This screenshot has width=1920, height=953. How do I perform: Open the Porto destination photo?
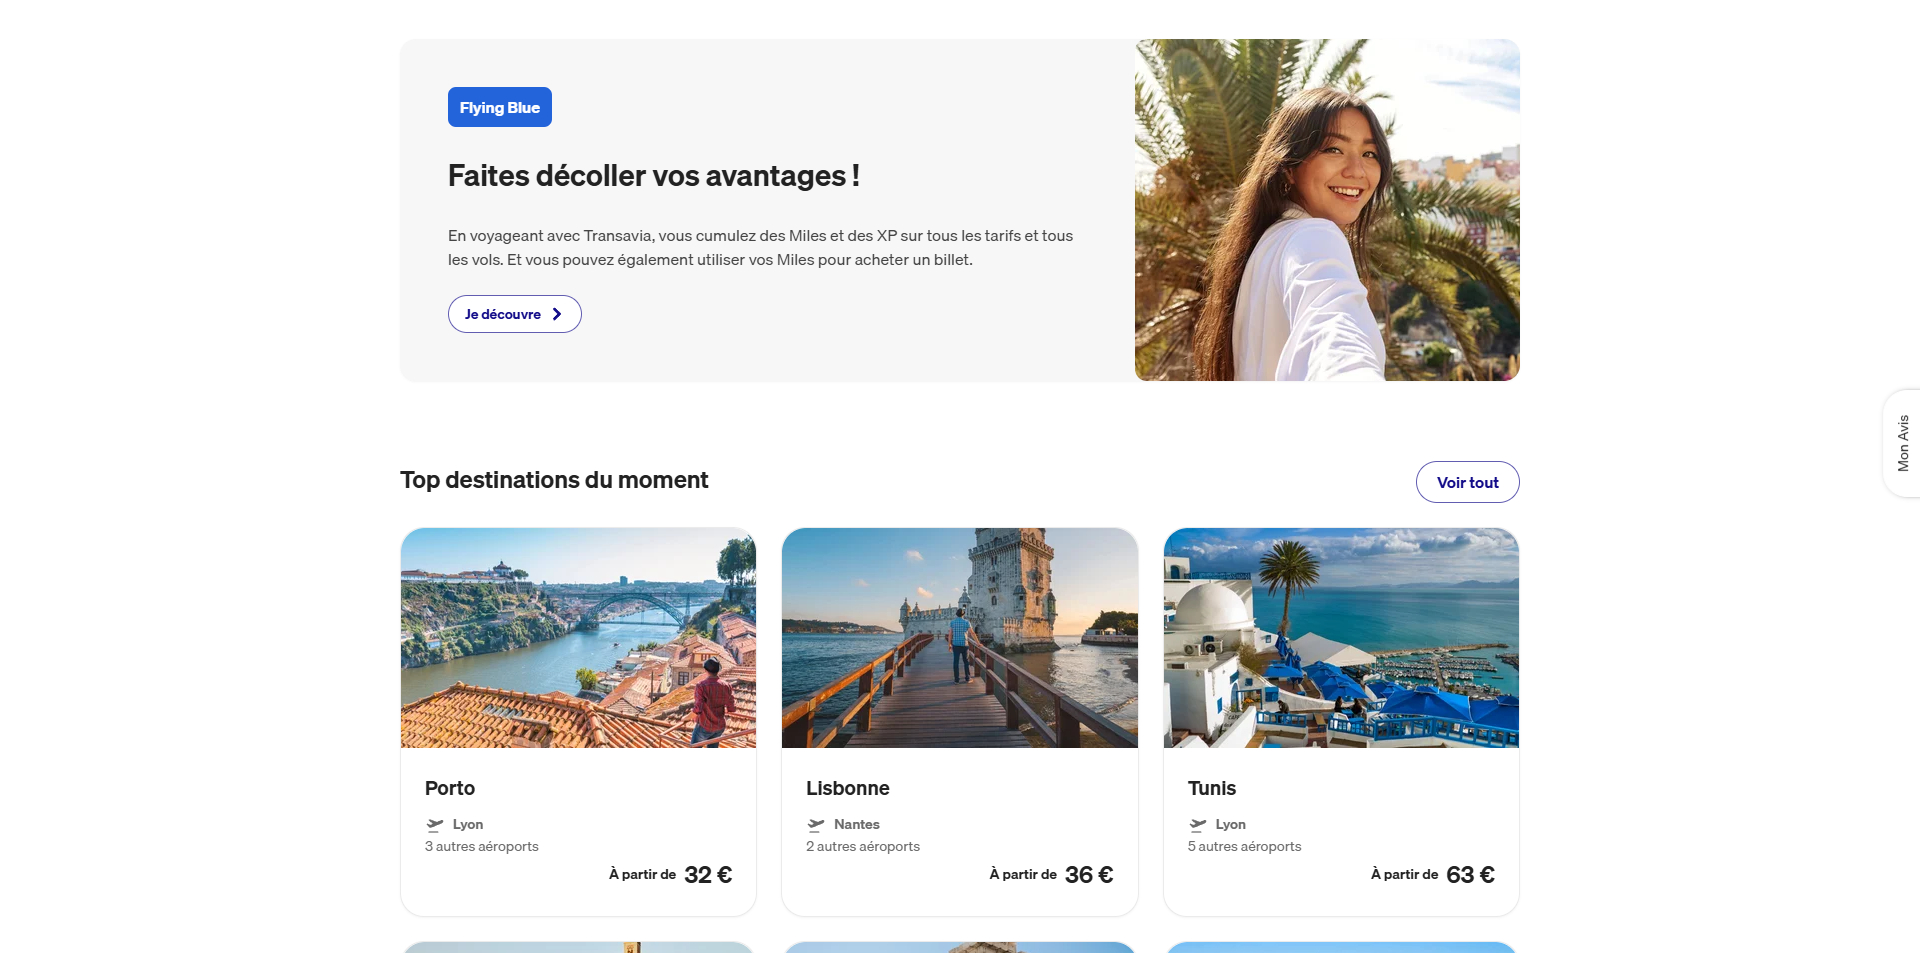coord(578,638)
